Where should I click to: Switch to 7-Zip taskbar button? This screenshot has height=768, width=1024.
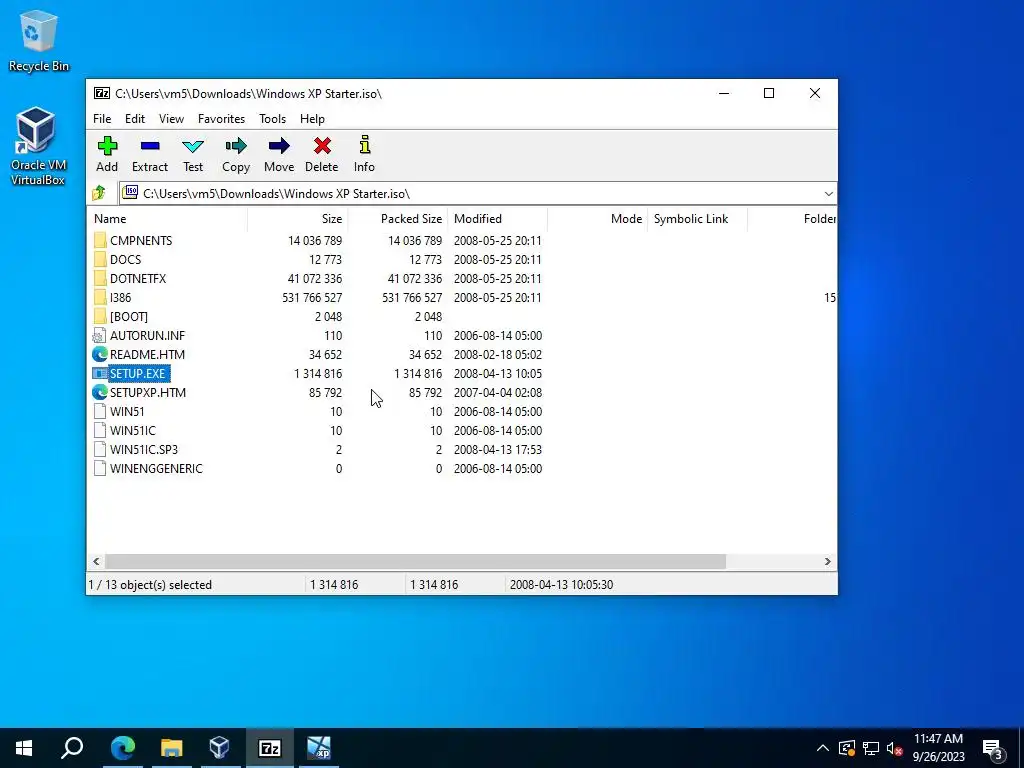coord(270,748)
